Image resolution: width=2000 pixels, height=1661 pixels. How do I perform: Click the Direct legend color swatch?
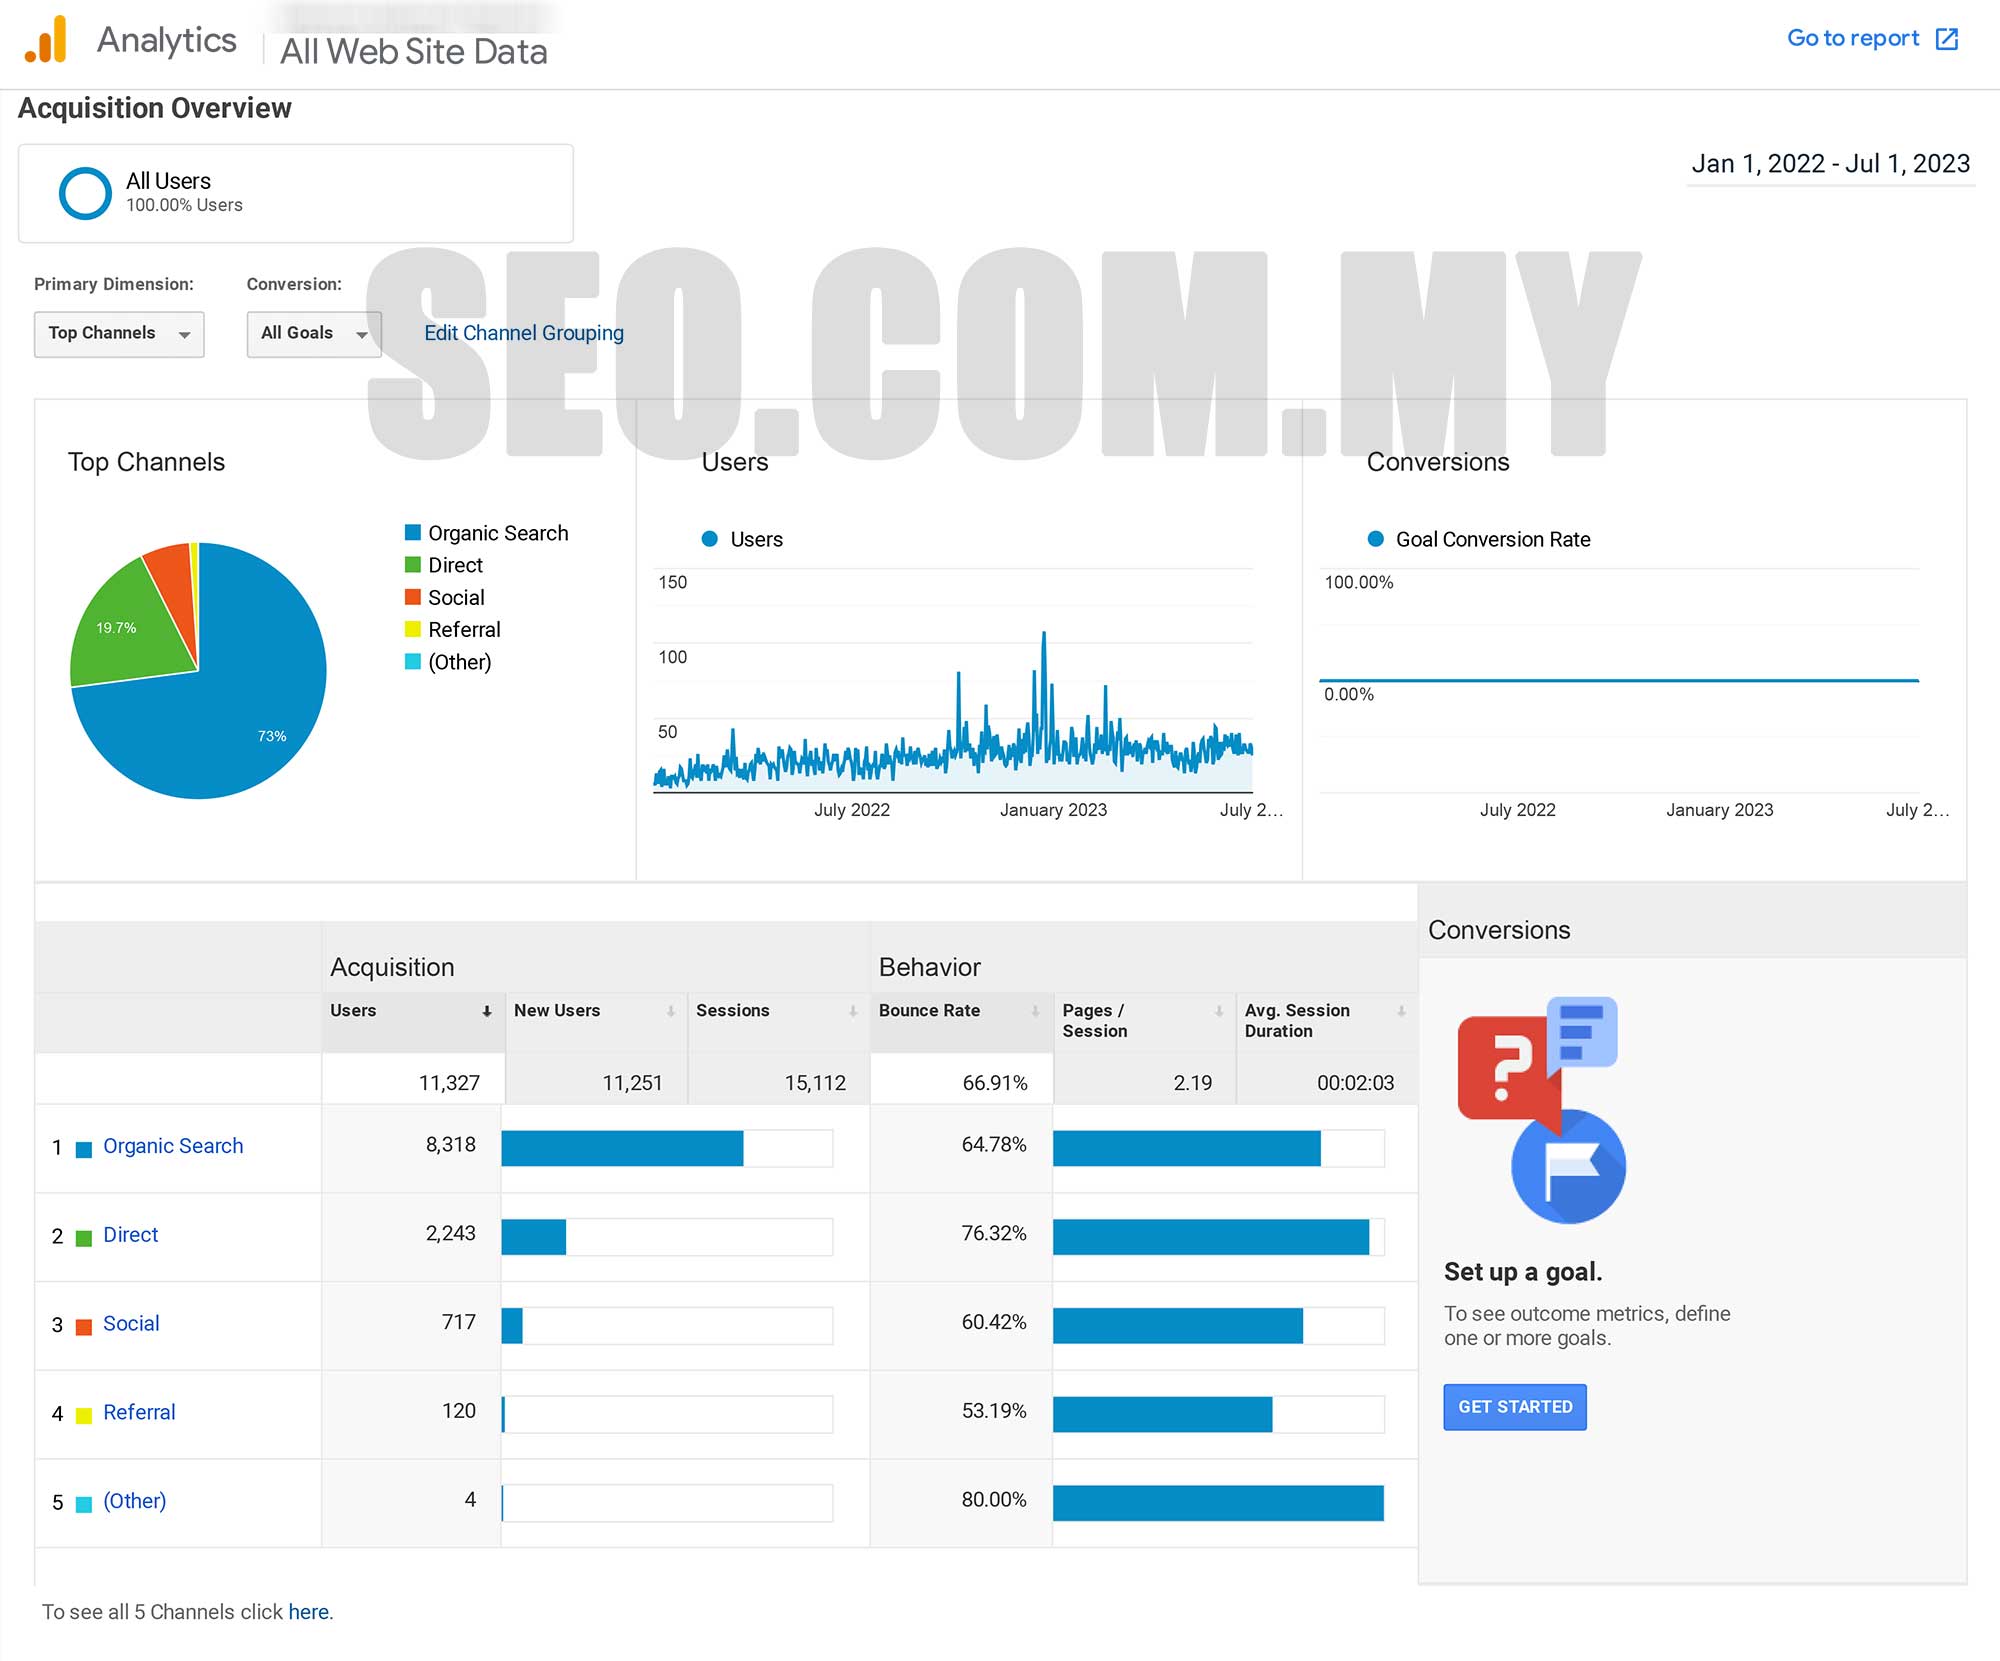412,564
